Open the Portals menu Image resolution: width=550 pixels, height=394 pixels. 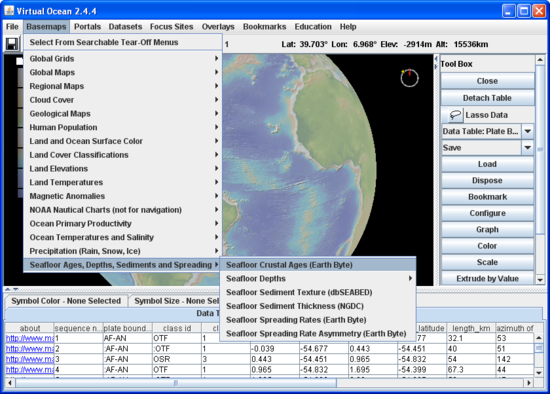click(x=87, y=27)
